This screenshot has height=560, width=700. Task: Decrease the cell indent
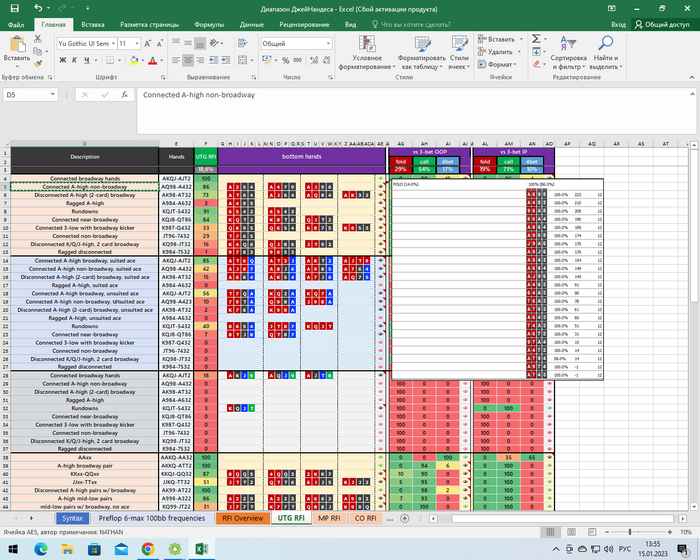coord(214,60)
